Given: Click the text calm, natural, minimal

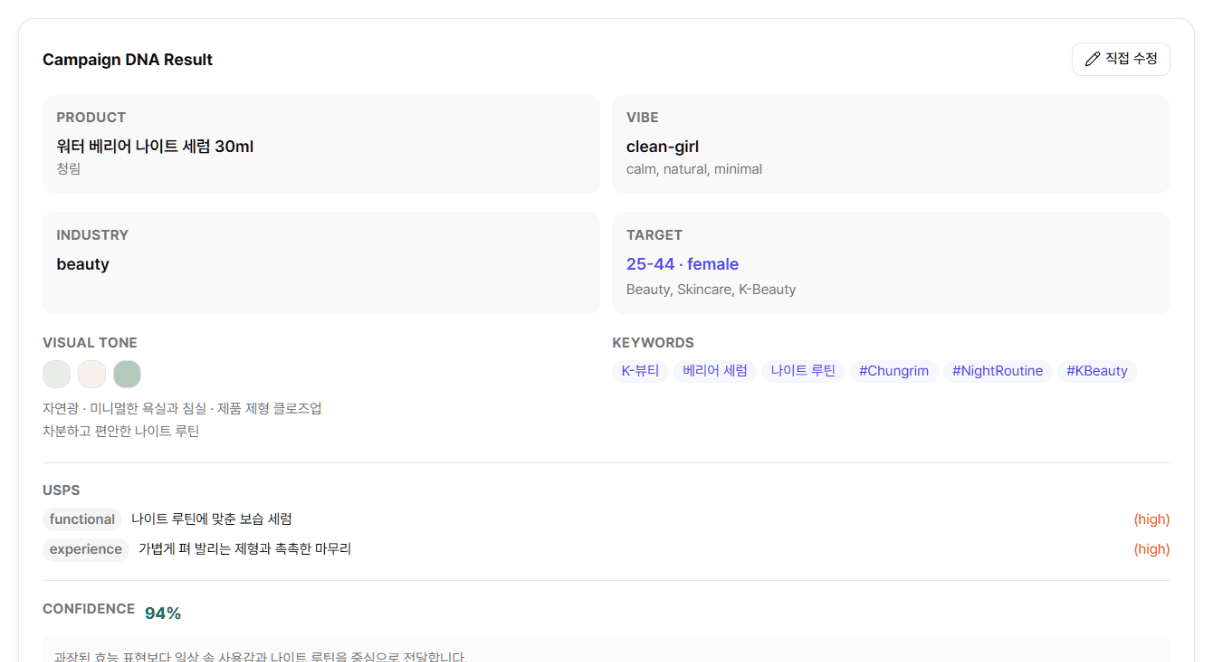Looking at the screenshot, I should click(x=694, y=169).
